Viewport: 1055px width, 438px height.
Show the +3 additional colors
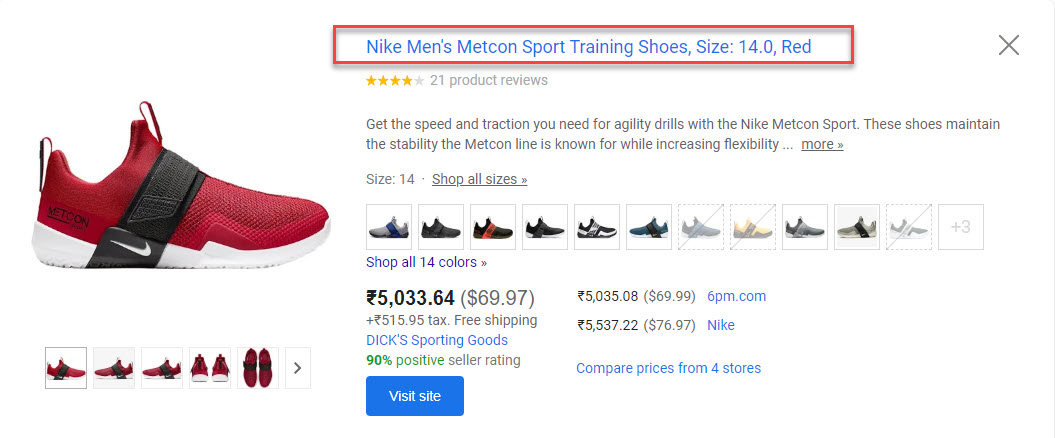(x=961, y=227)
